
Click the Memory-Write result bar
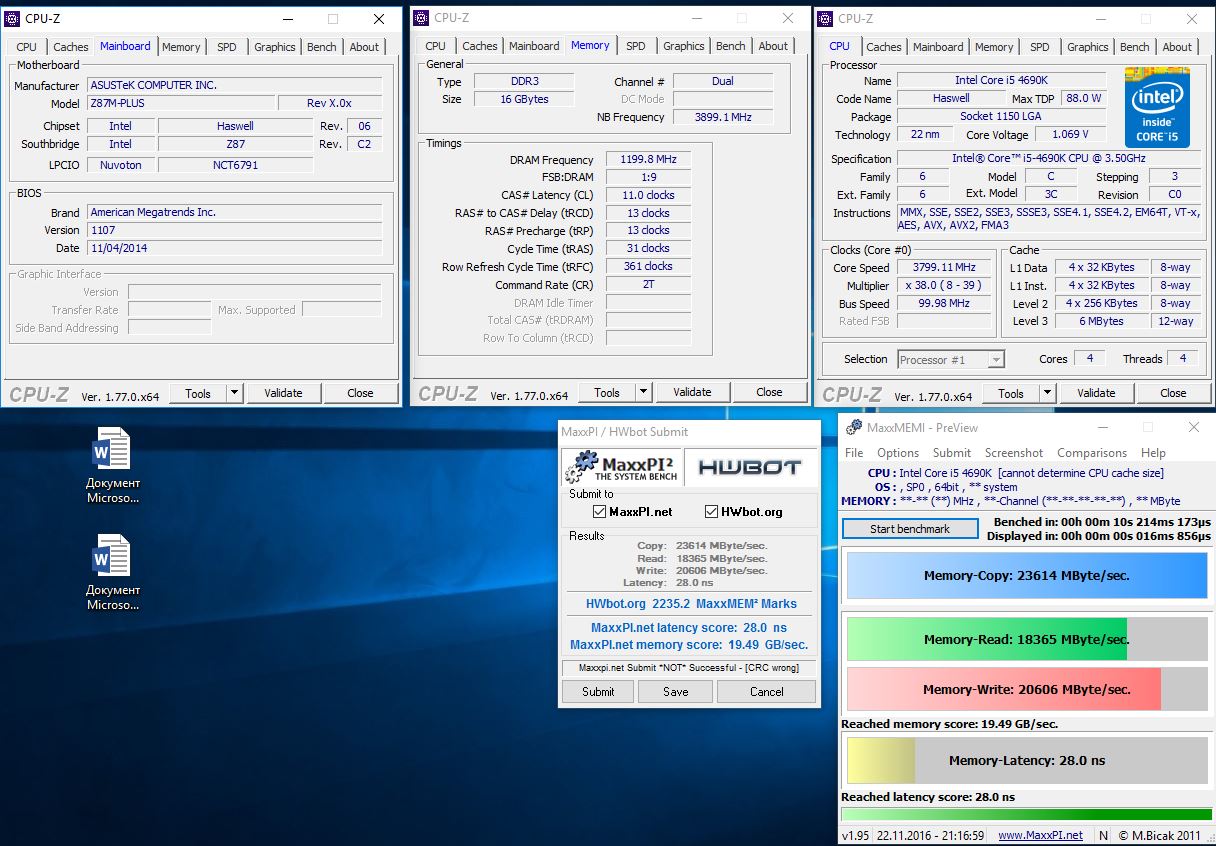1027,689
